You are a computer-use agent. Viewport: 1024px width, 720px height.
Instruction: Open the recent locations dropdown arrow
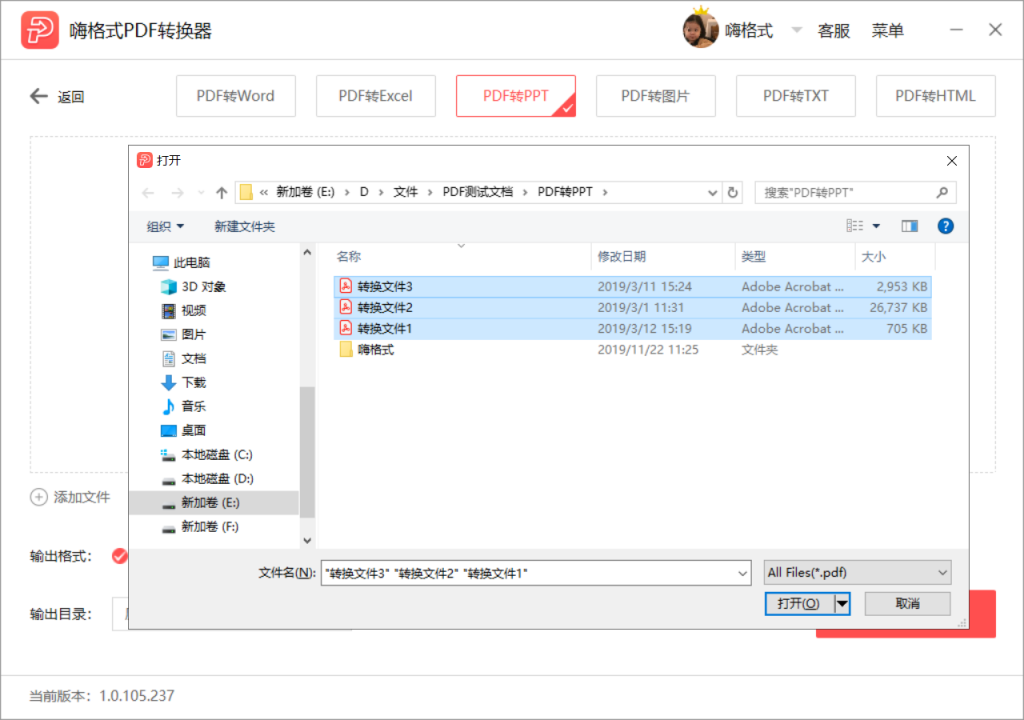[200, 193]
